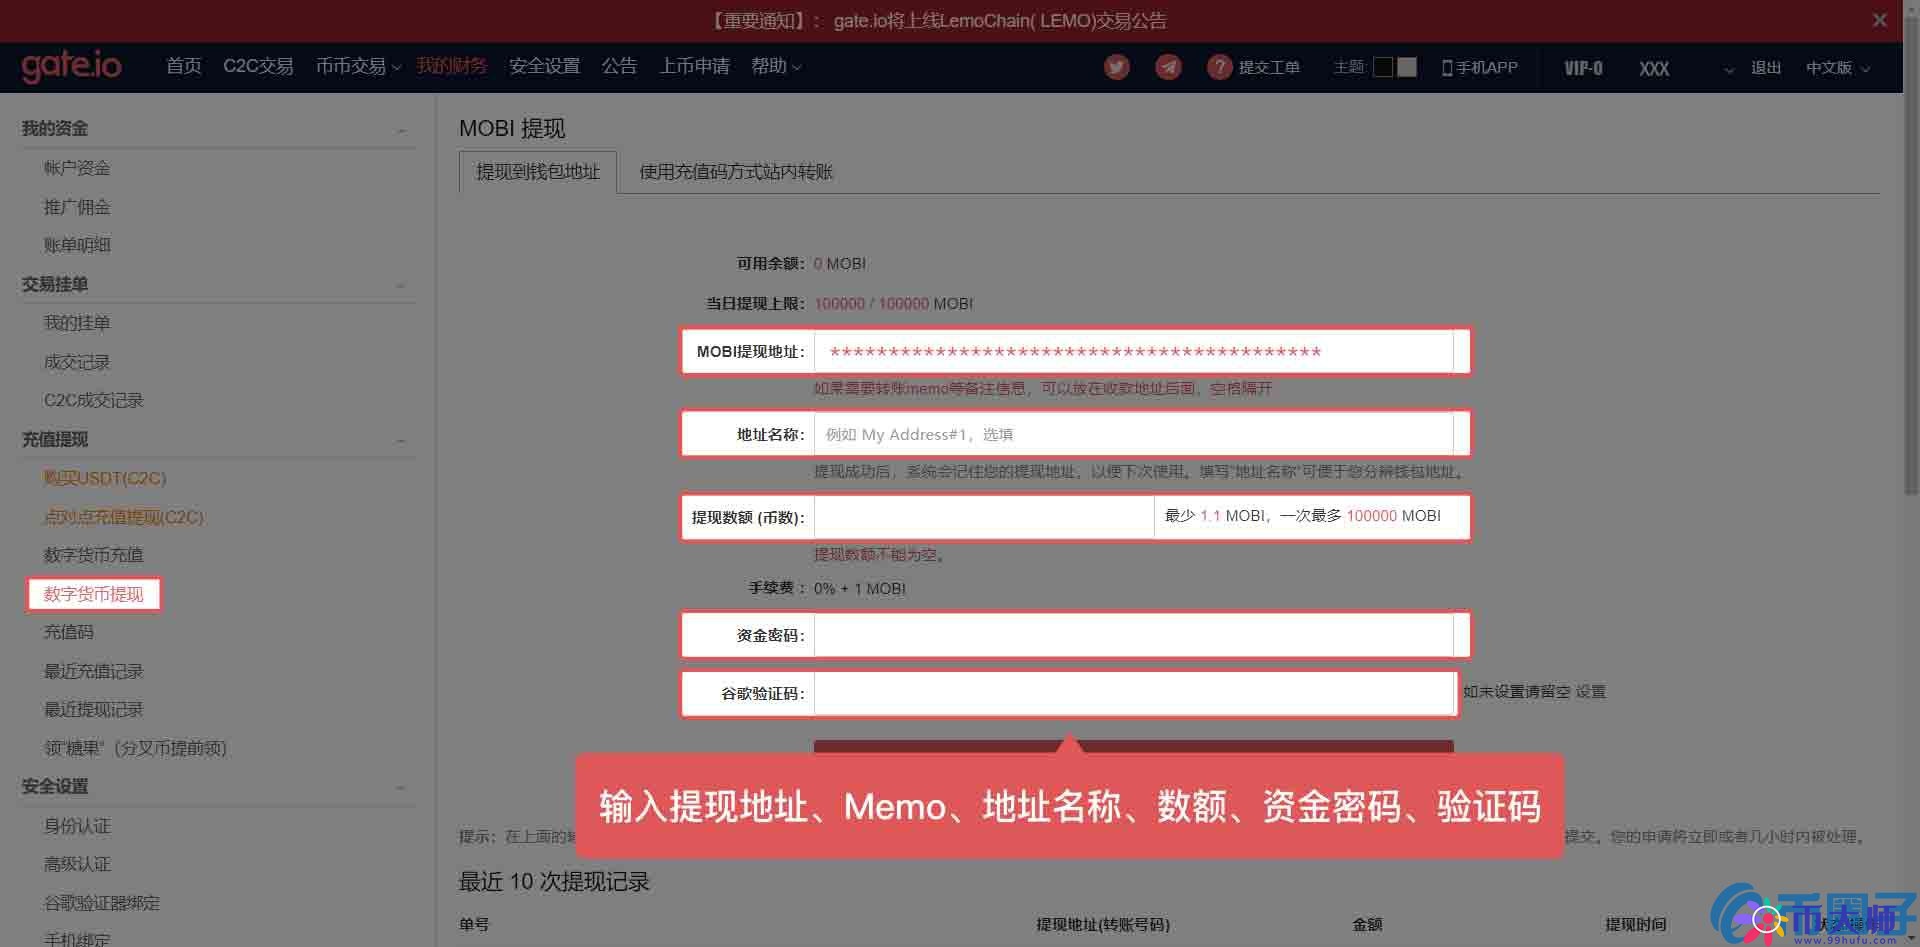Screen dimensions: 1920x947
Task: Open 最近充值记录 in the sidebar
Action: 94,671
